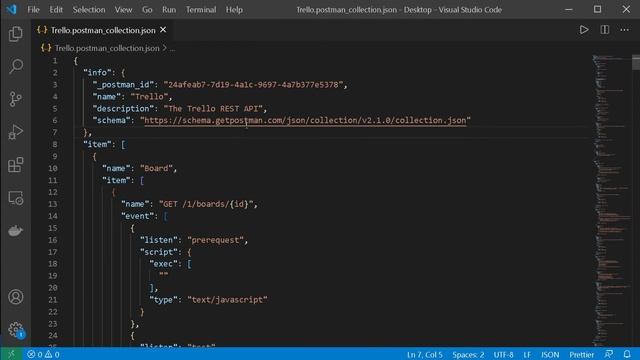Click the breadcrumb ellipsis after the file name
Screen dimensions: 640x360
[x=172, y=49]
